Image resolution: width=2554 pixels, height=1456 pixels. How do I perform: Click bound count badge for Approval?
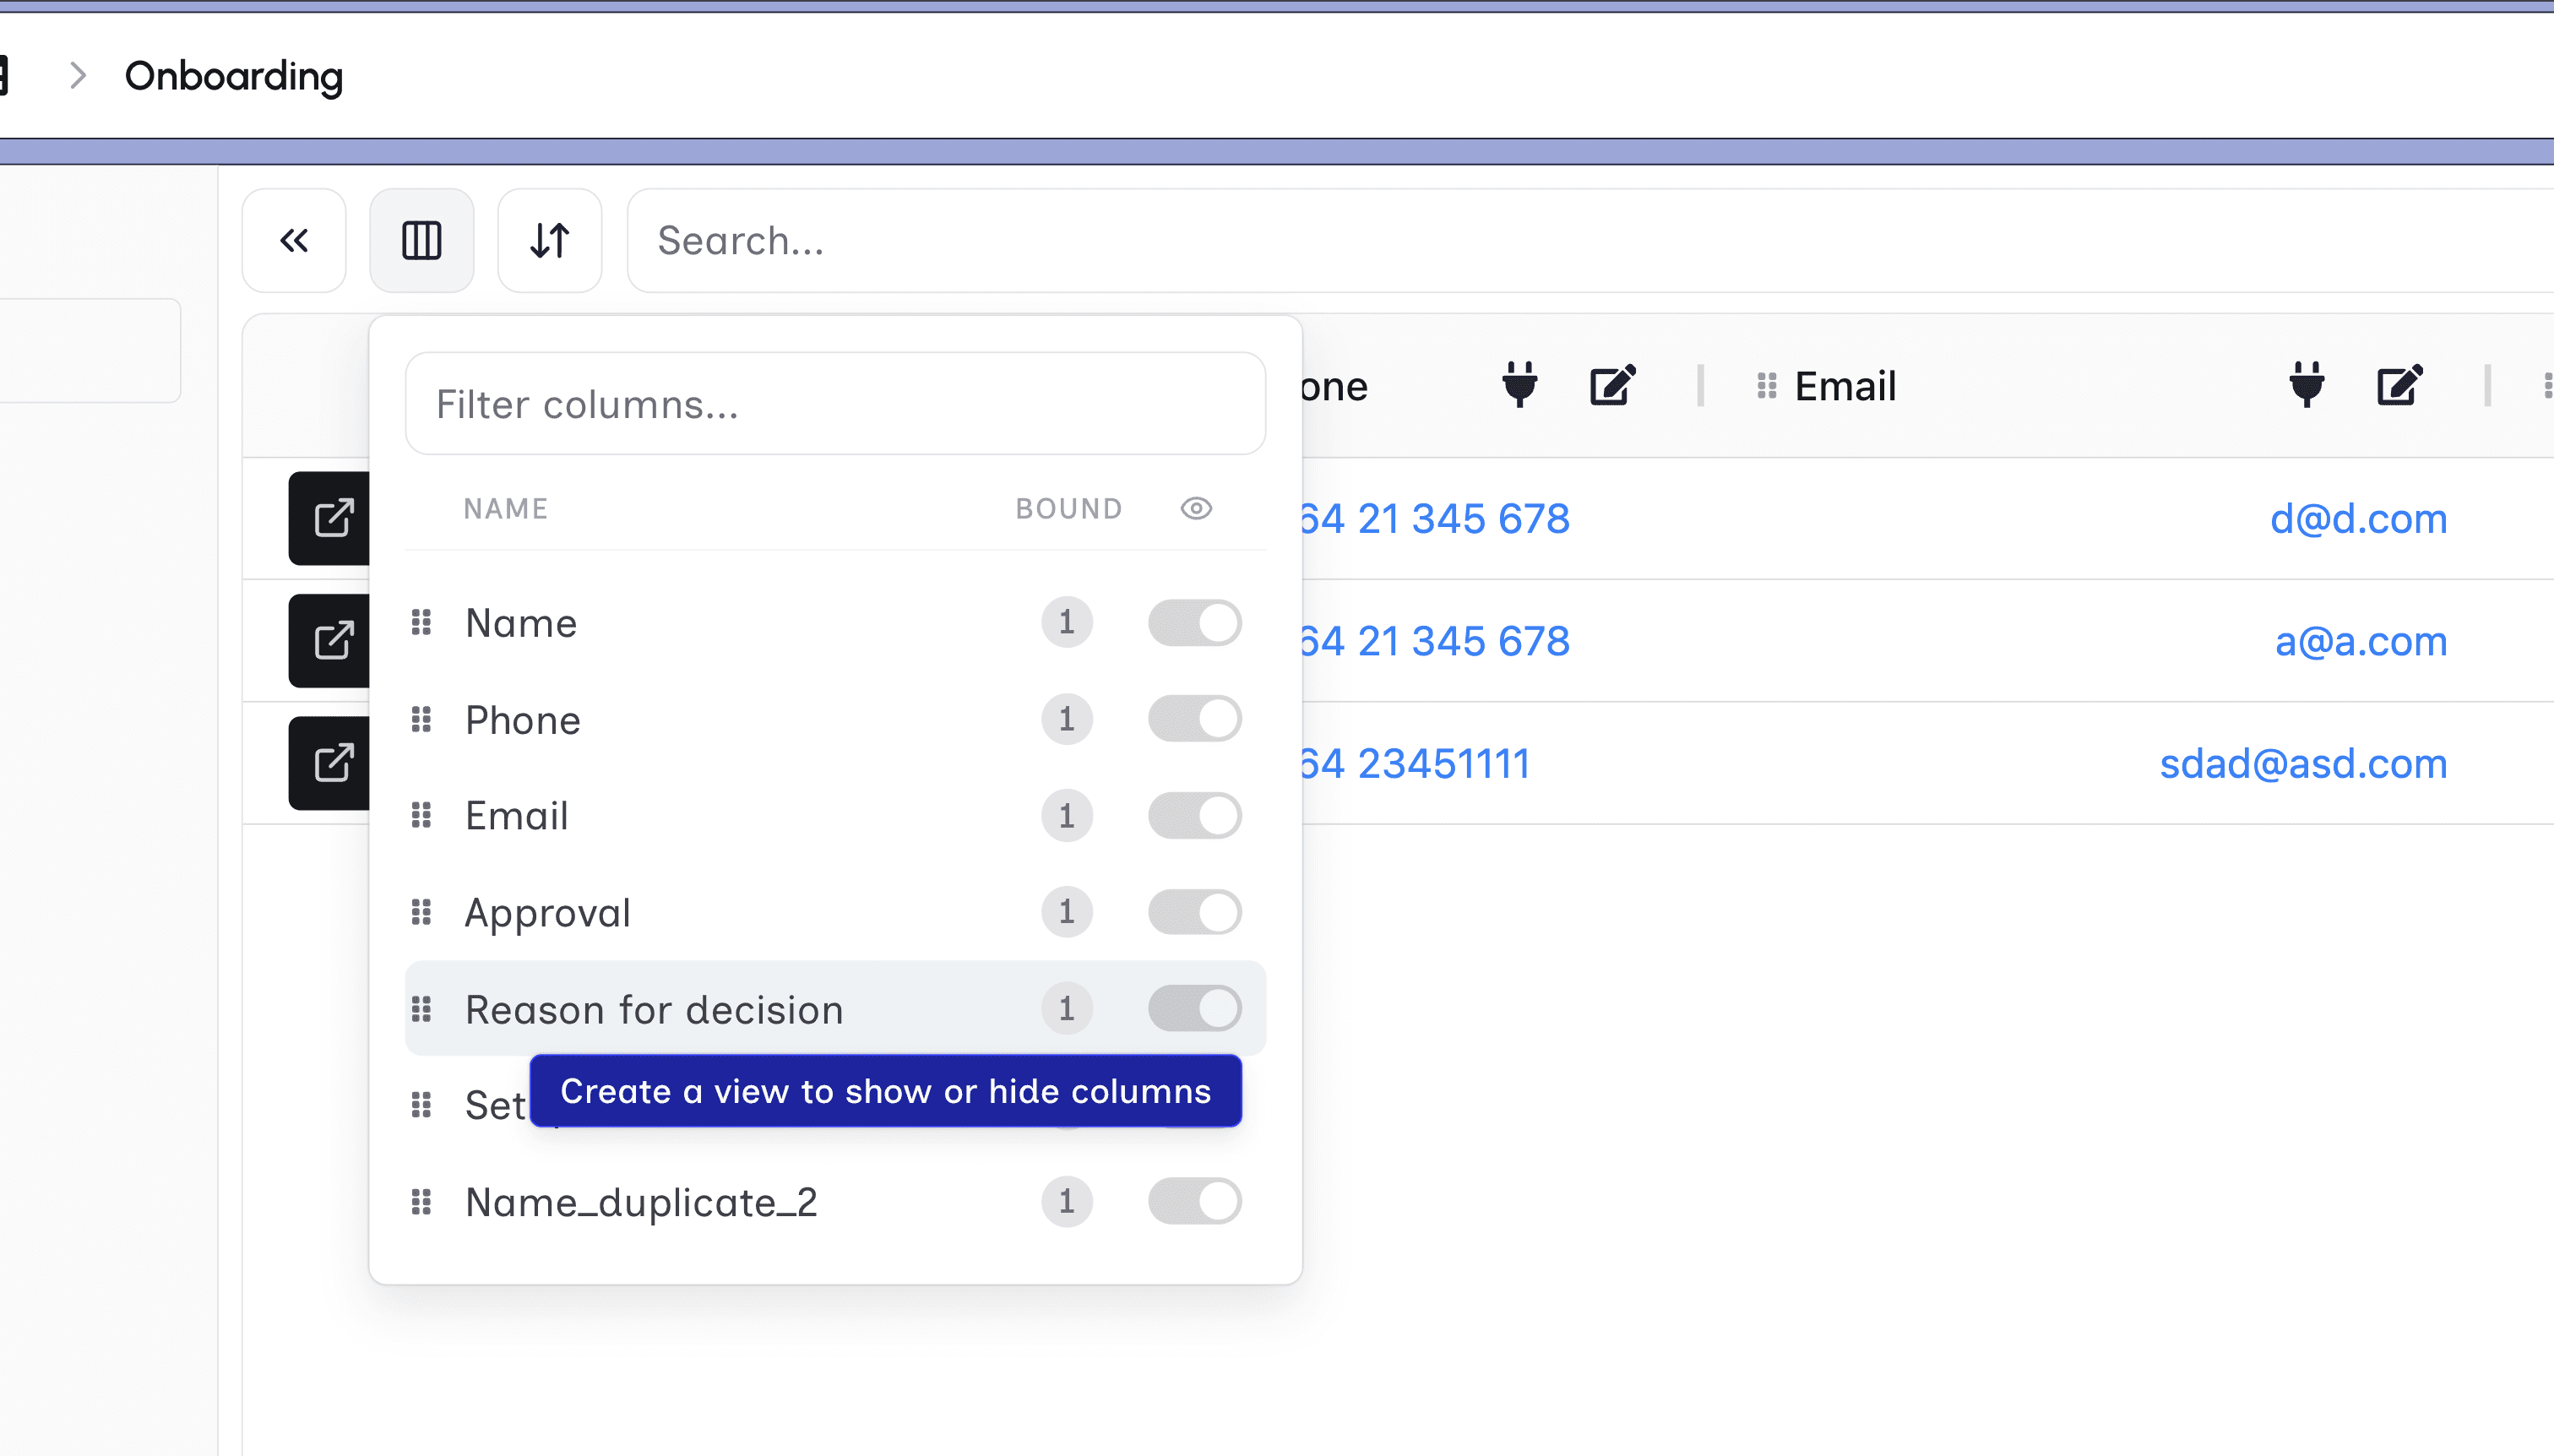(x=1067, y=912)
